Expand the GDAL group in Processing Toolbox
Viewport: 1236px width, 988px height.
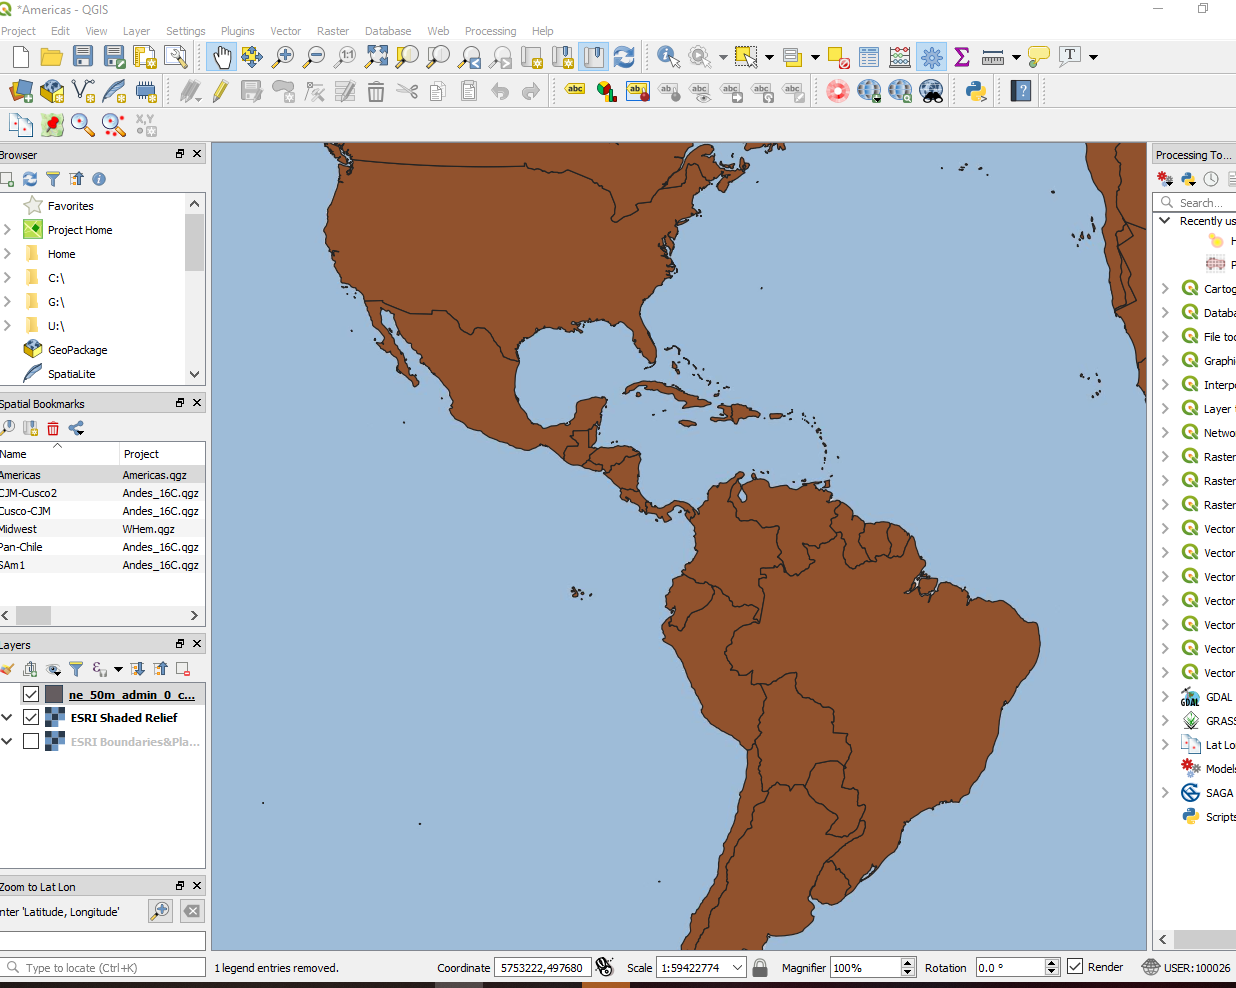tap(1165, 697)
